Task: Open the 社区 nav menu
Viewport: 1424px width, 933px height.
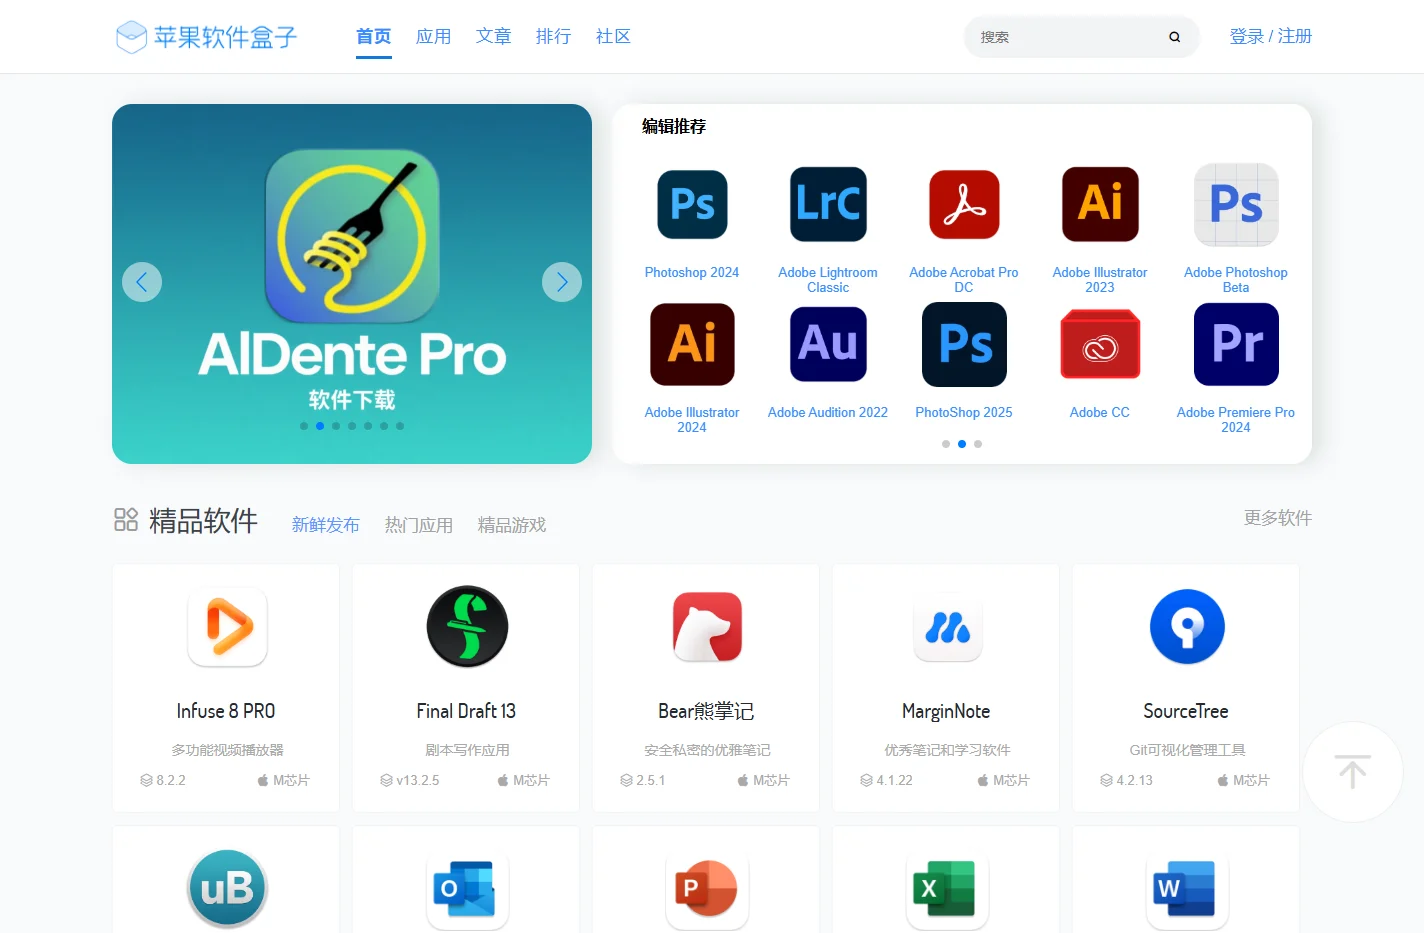Action: point(614,36)
